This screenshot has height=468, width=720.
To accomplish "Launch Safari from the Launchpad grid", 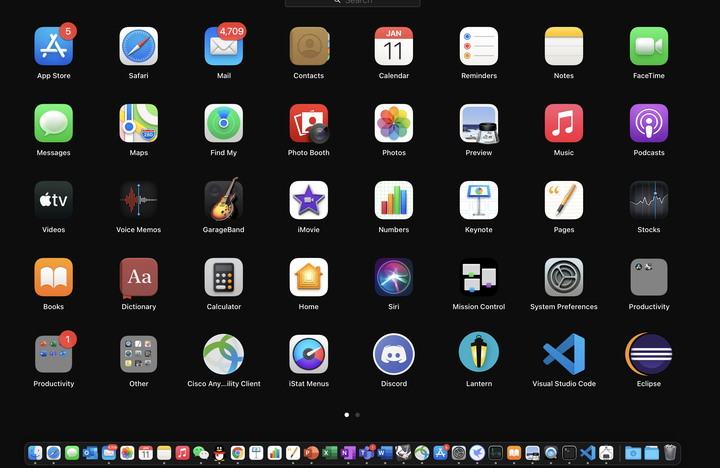I will coord(139,46).
